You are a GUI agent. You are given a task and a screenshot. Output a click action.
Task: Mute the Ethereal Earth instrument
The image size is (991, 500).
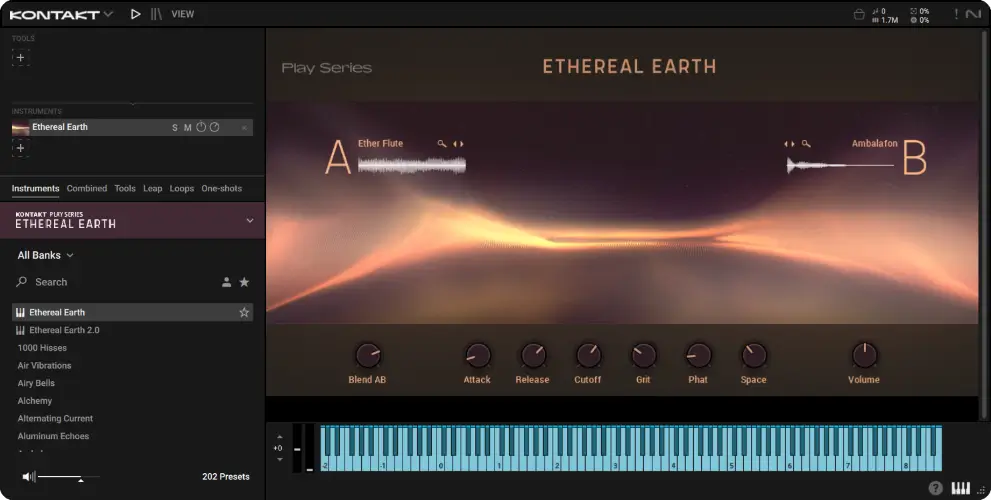click(x=188, y=128)
